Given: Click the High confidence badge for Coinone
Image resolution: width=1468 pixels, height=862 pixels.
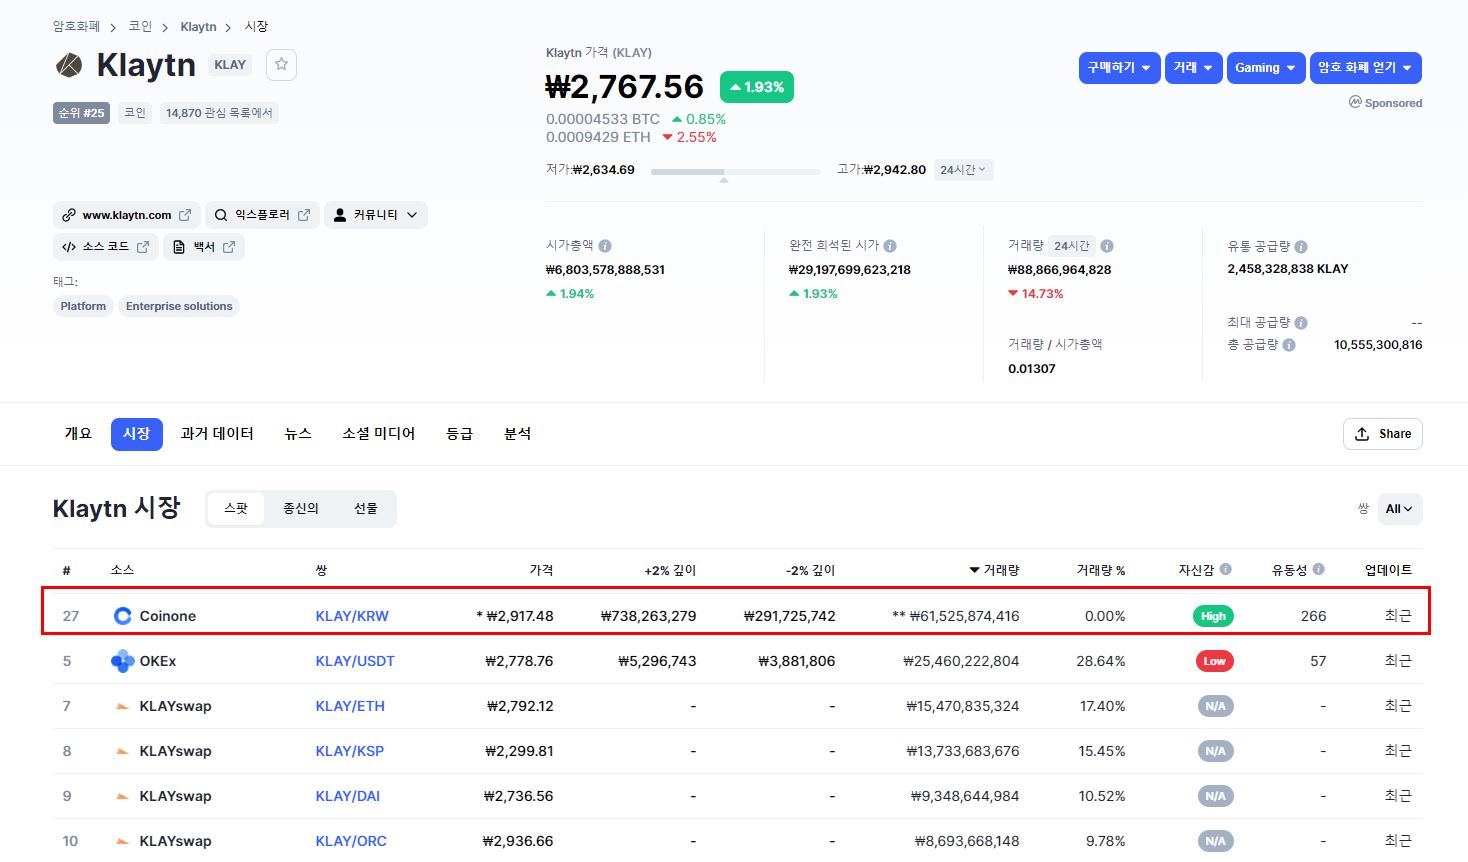Looking at the screenshot, I should (1213, 616).
